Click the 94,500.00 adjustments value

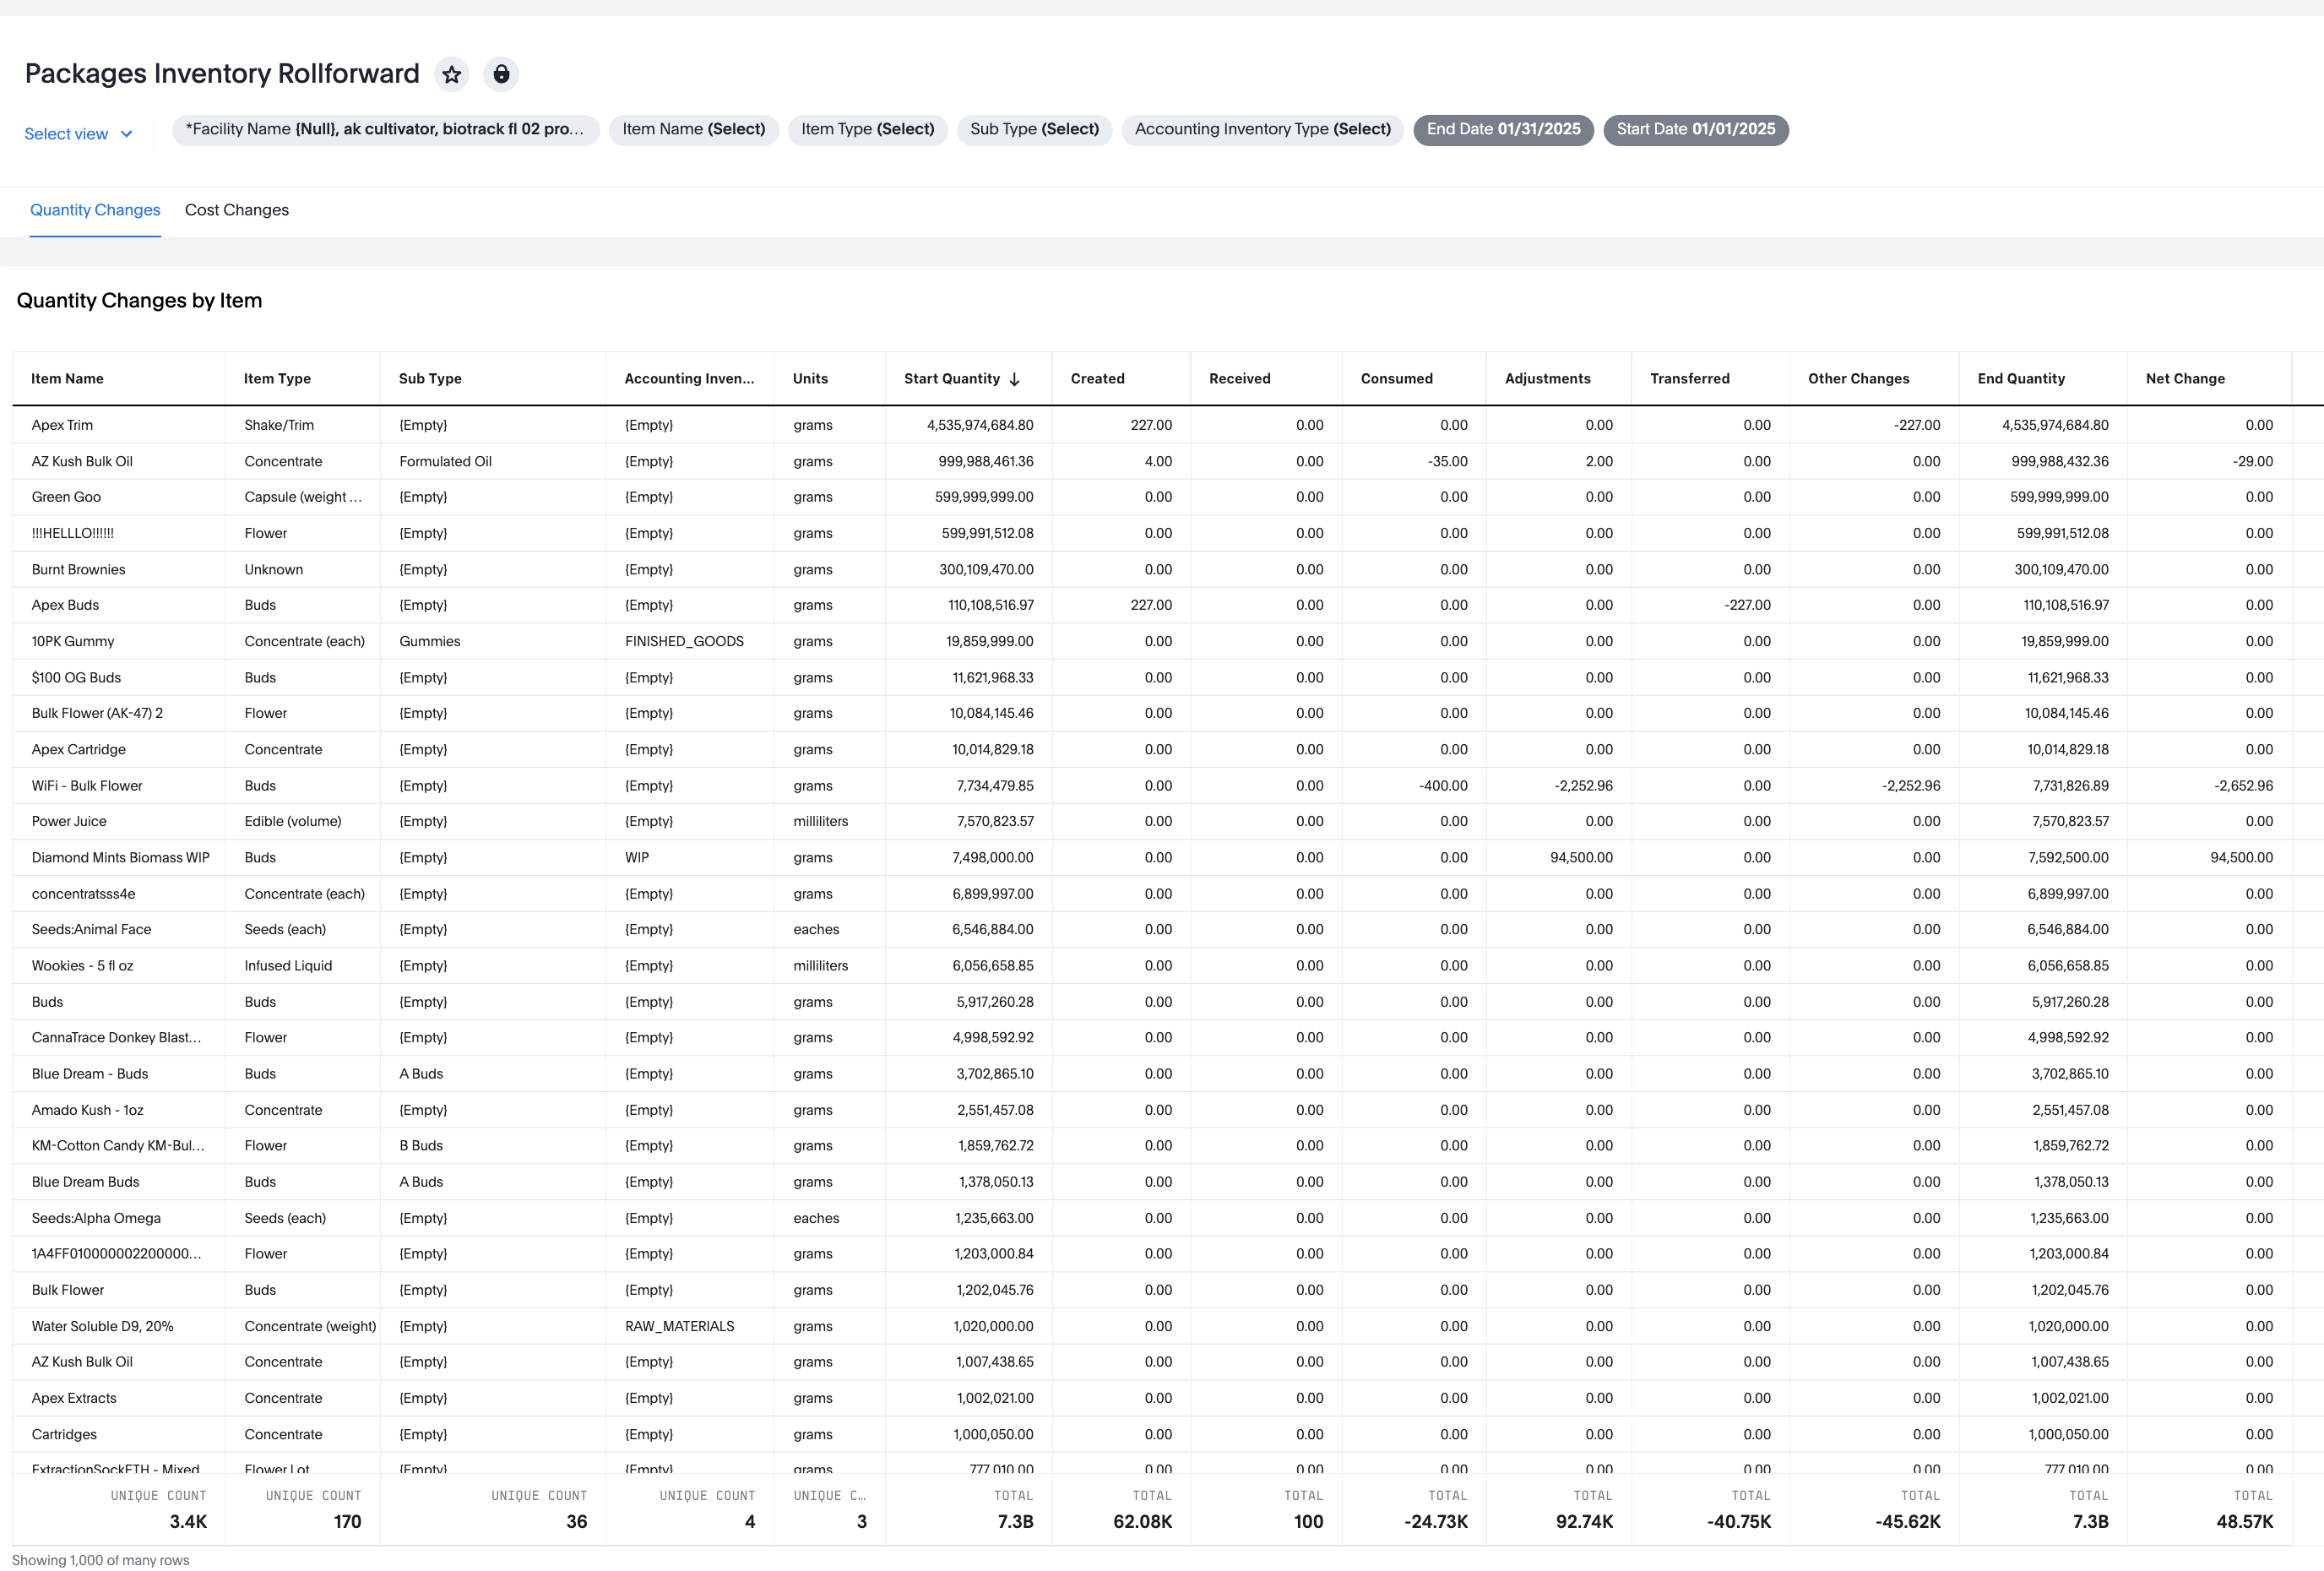1559,858
